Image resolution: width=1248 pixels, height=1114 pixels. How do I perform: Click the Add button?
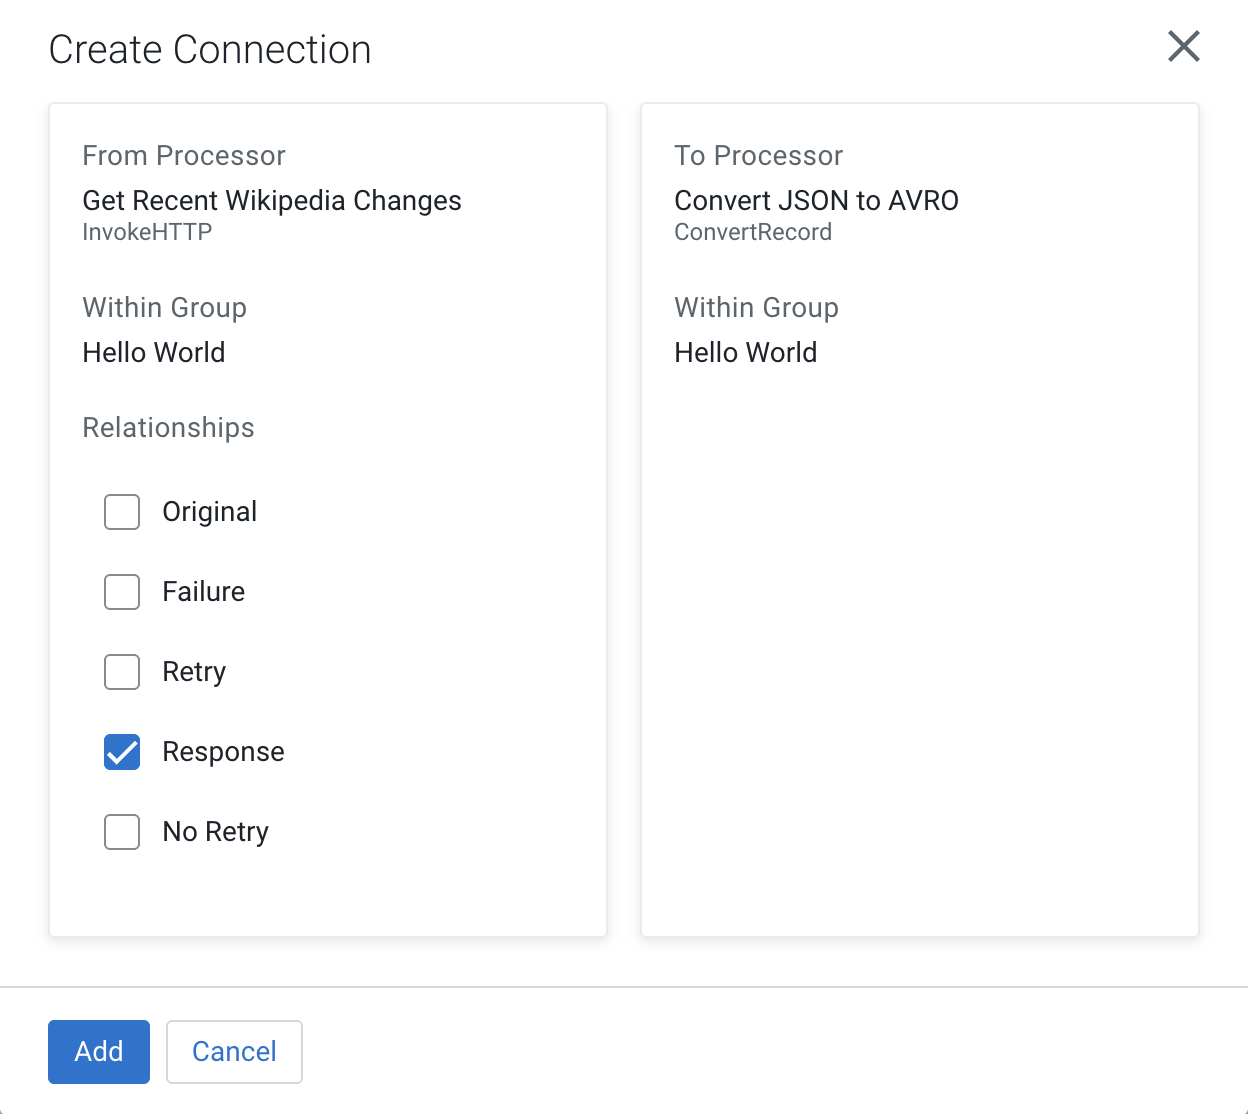[x=99, y=1052]
